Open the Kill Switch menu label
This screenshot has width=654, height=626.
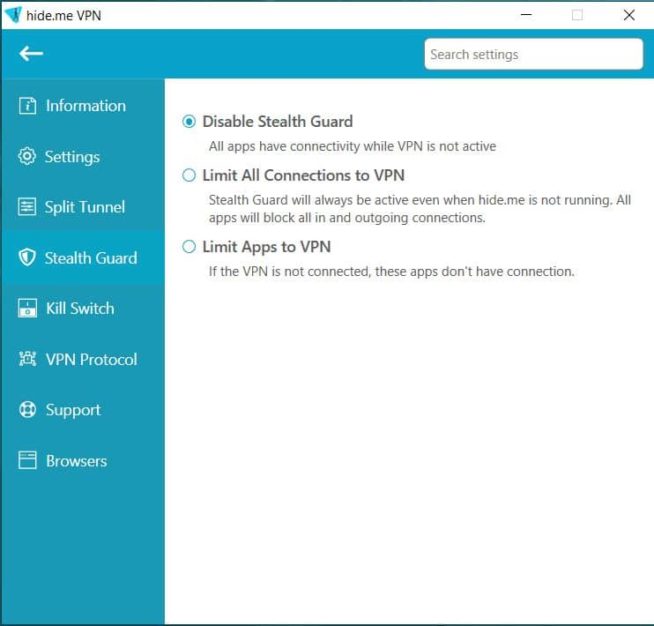pyautogui.click(x=80, y=309)
